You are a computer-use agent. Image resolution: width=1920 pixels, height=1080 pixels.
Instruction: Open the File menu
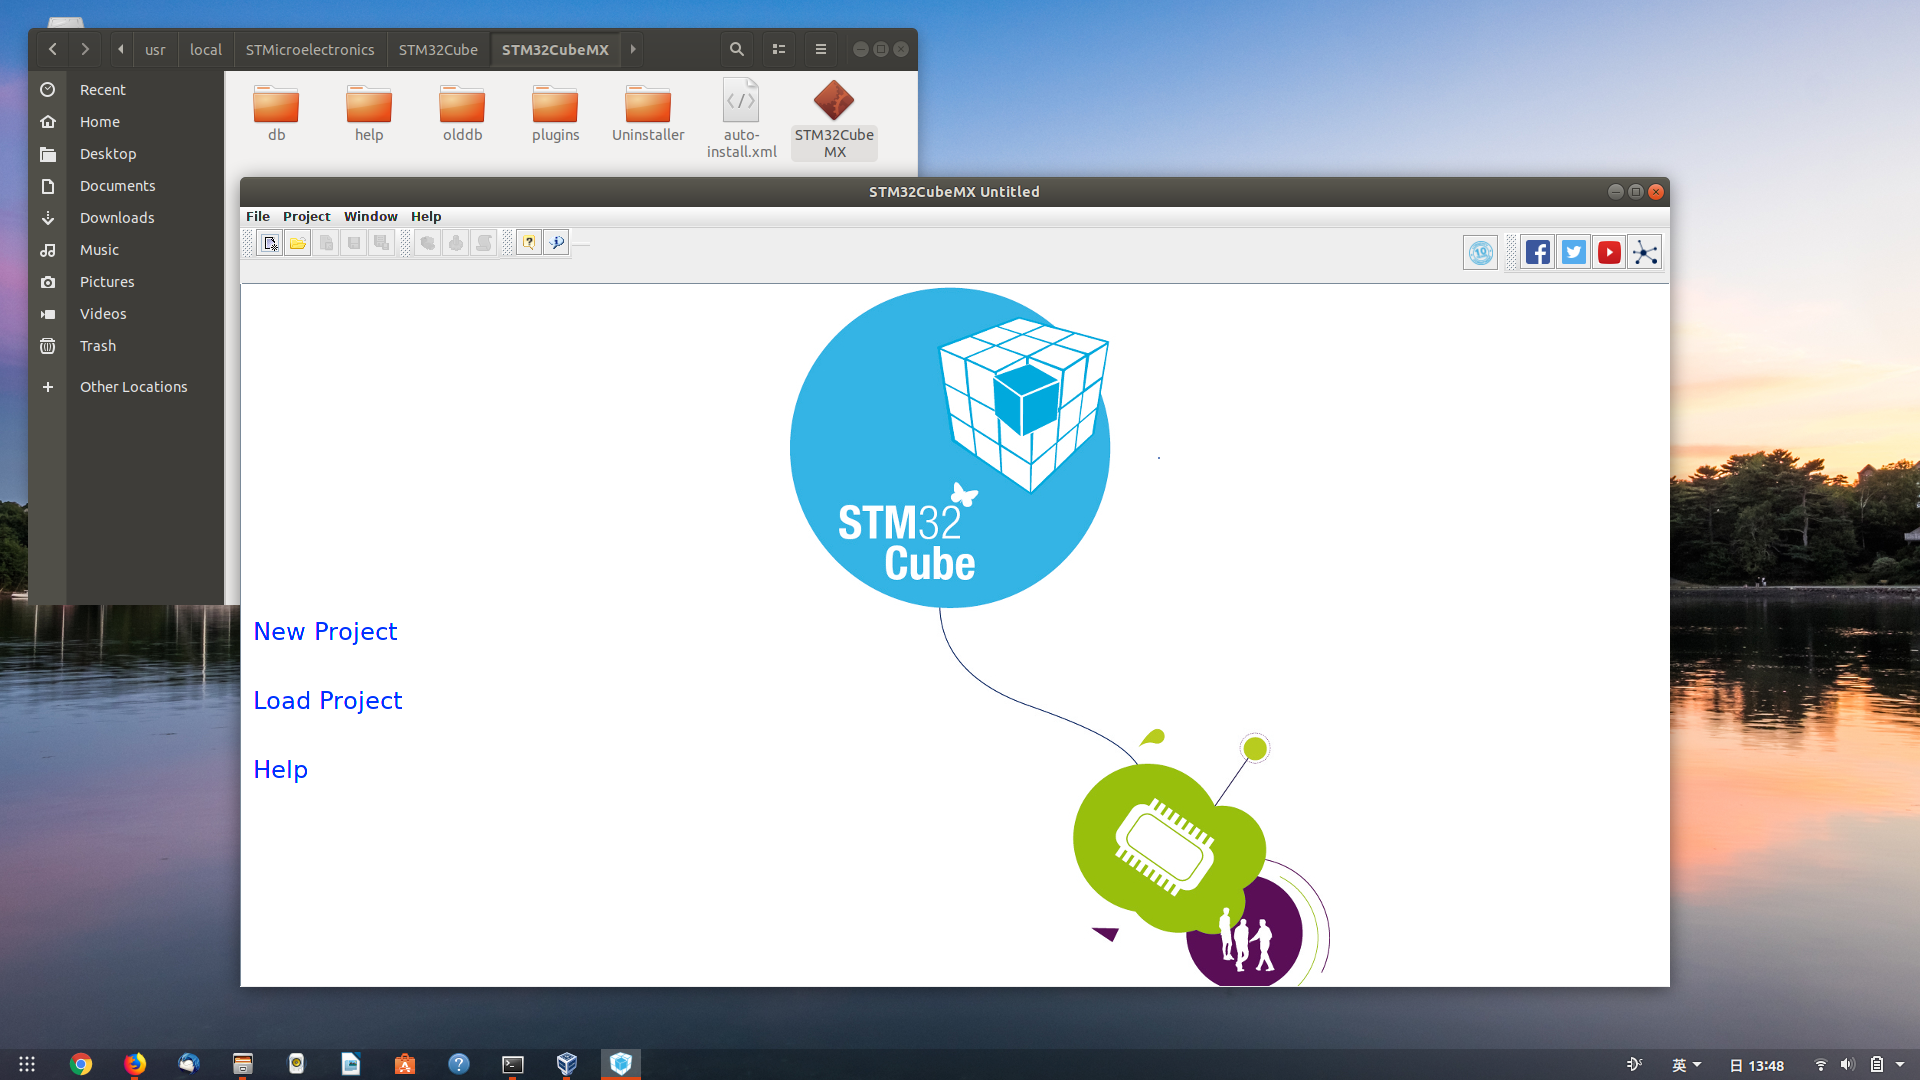[x=257, y=216]
